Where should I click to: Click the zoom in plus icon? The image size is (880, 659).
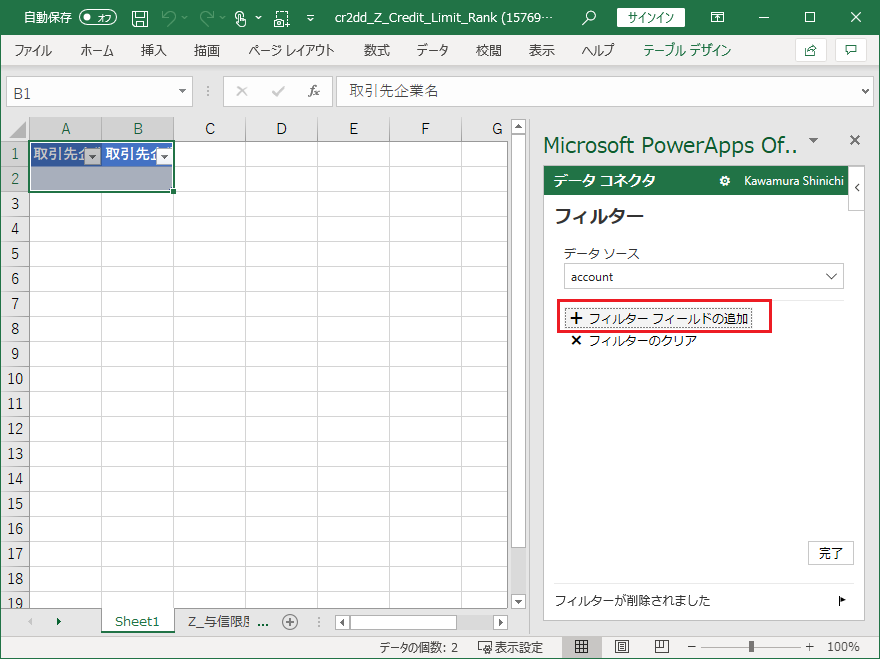(809, 647)
